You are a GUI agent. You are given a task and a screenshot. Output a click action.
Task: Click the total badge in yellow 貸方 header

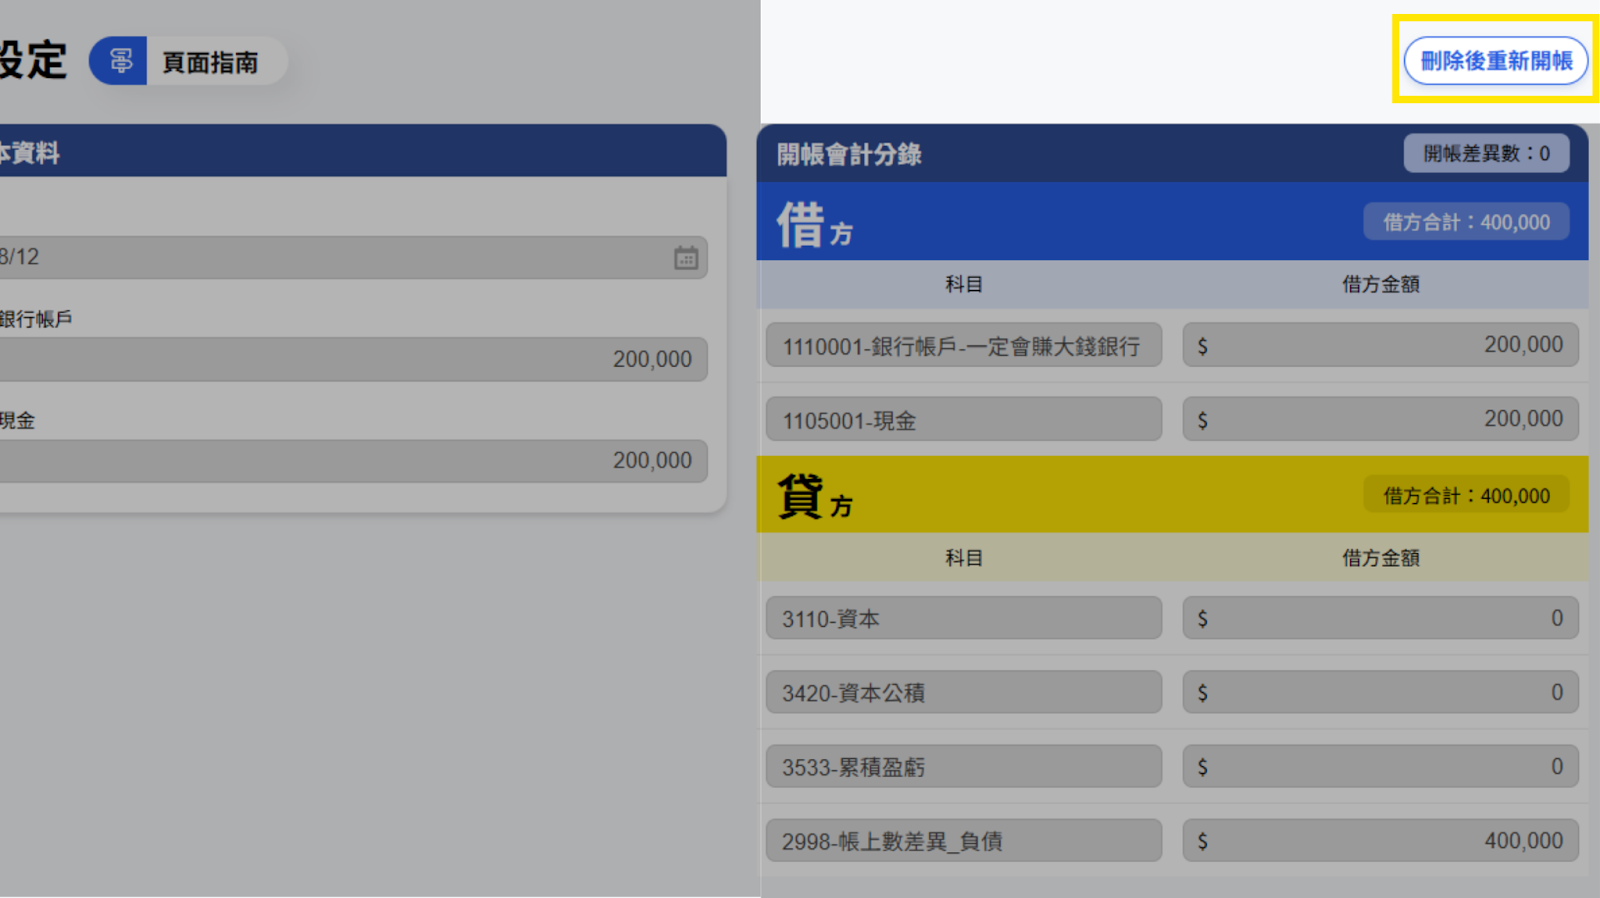(x=1465, y=496)
